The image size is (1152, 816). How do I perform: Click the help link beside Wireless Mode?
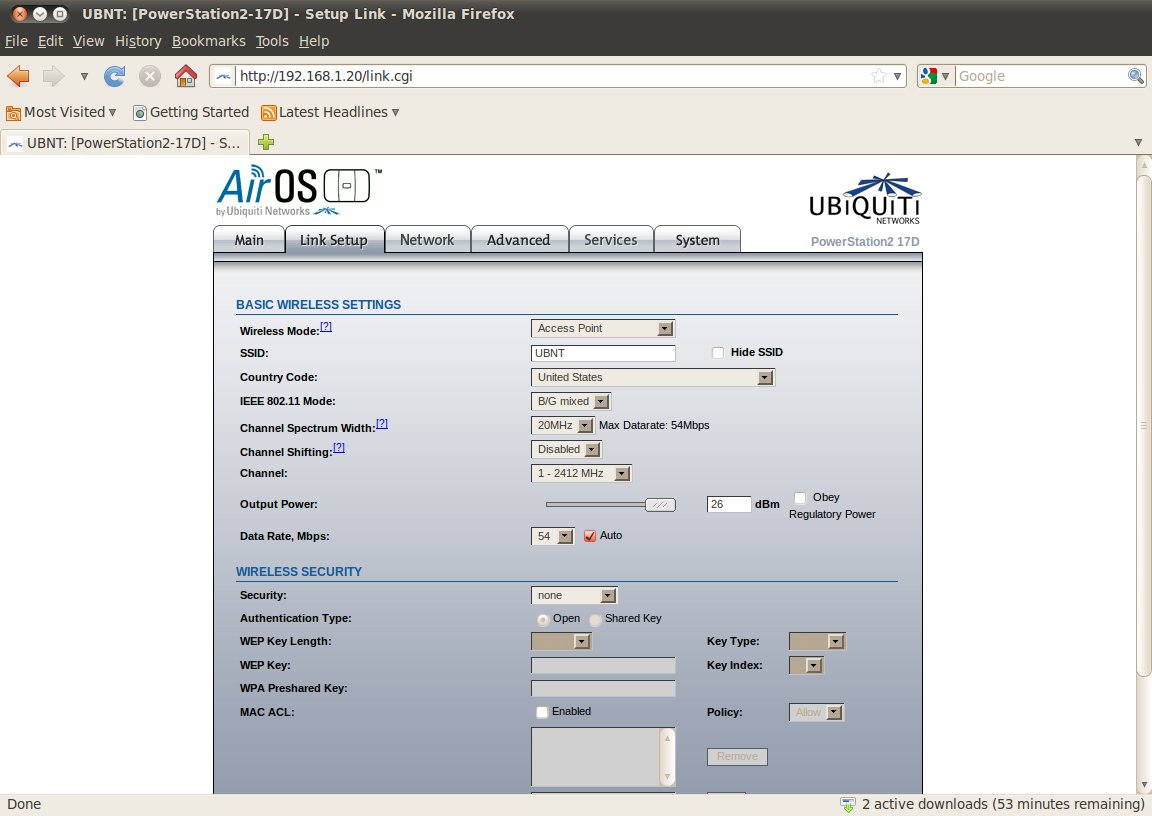(x=326, y=327)
